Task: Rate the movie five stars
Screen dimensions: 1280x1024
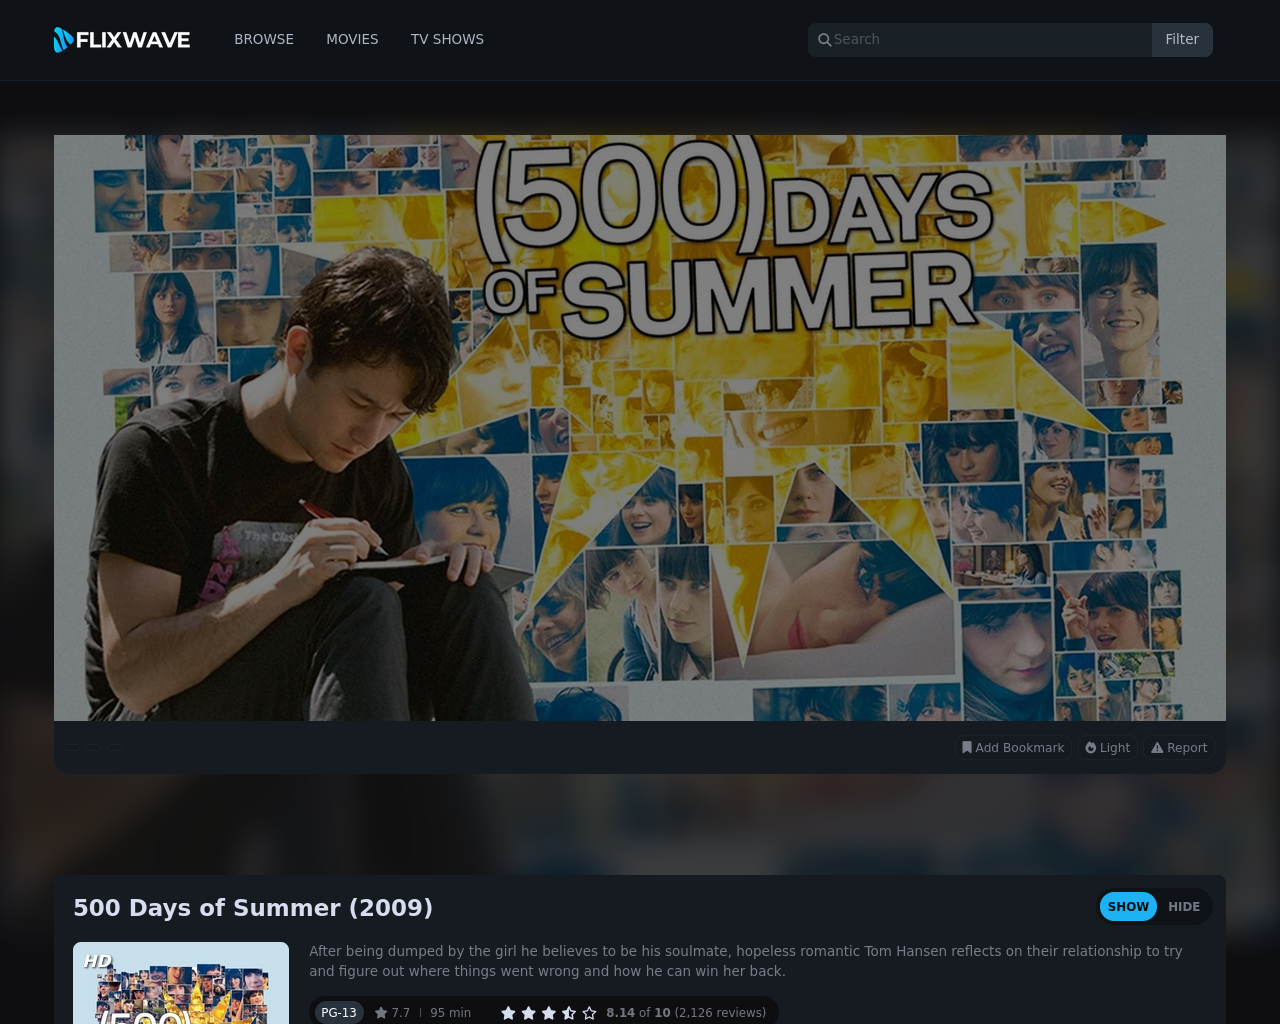Action: tap(589, 1013)
